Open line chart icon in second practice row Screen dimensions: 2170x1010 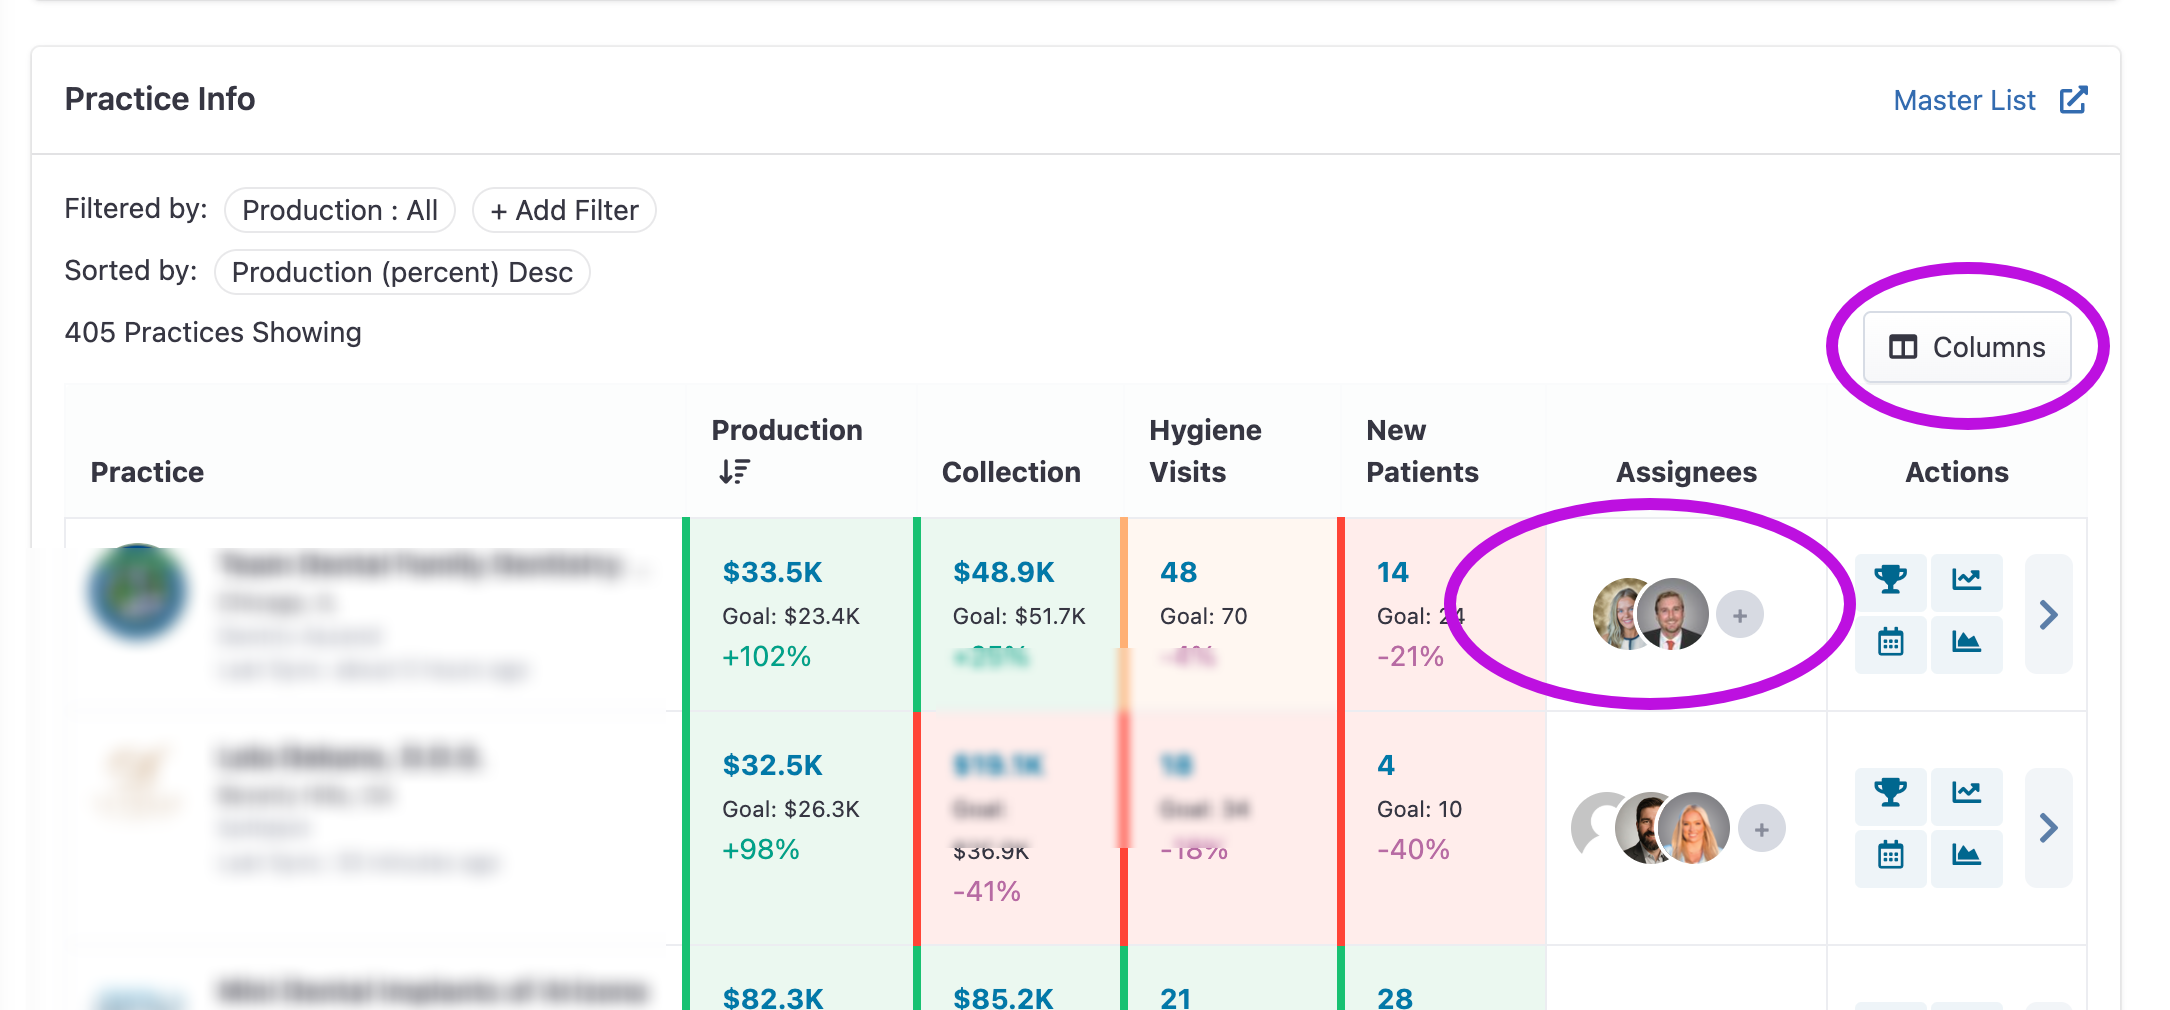click(1966, 795)
